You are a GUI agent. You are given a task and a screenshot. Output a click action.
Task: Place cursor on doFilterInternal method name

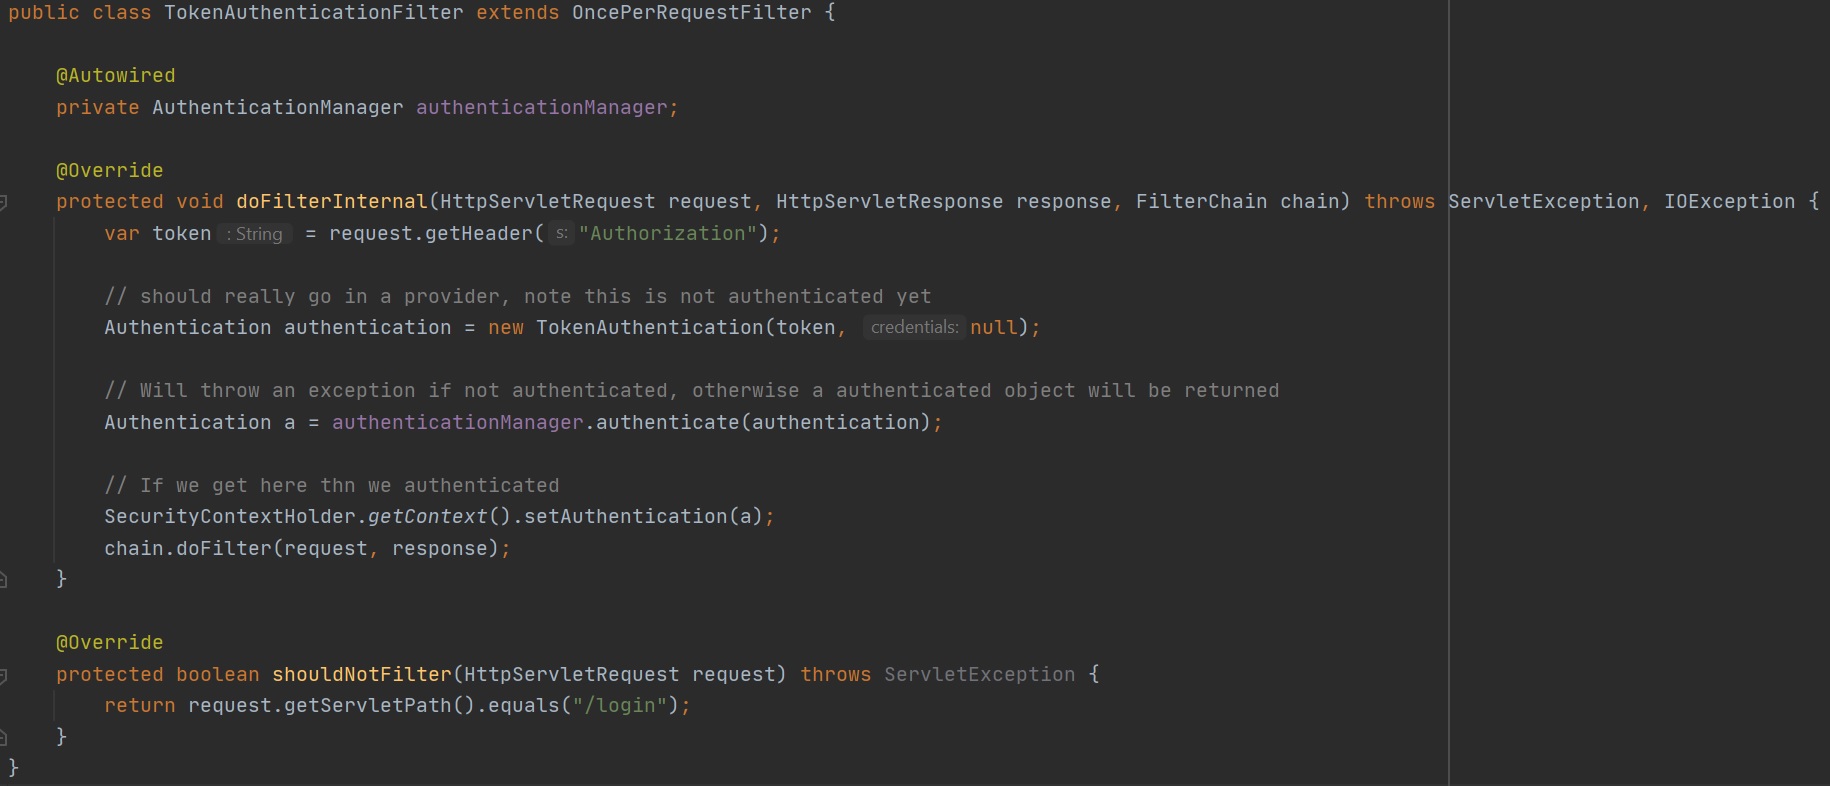coord(331,202)
